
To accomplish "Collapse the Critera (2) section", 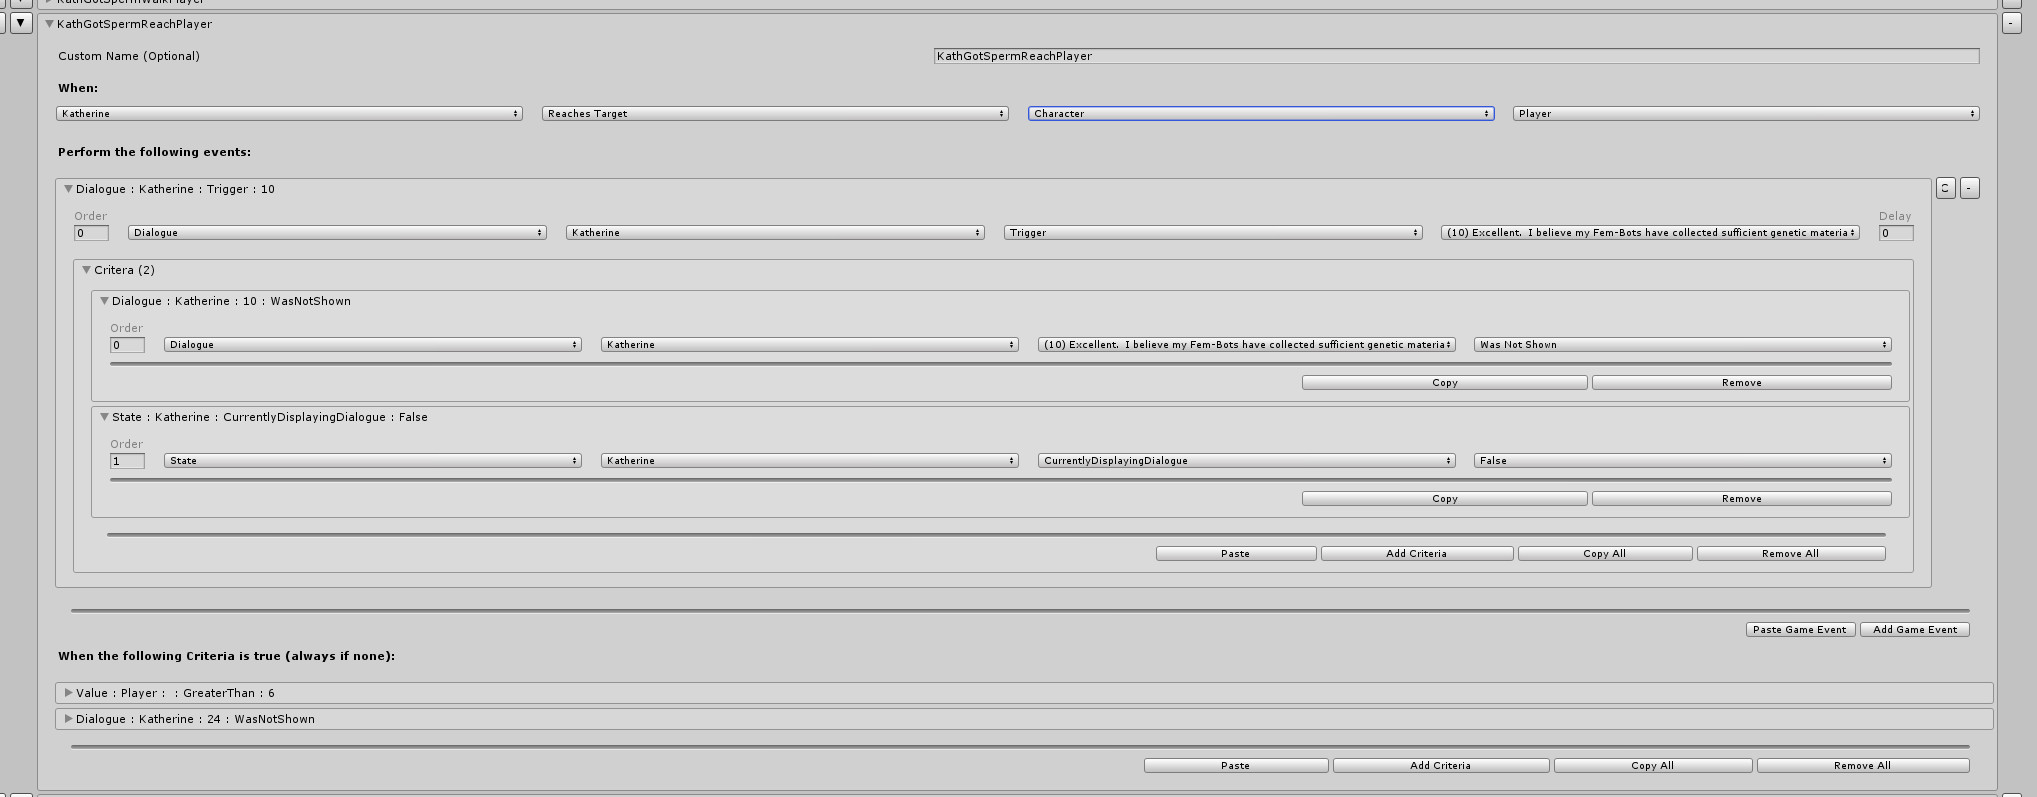I will click(86, 270).
